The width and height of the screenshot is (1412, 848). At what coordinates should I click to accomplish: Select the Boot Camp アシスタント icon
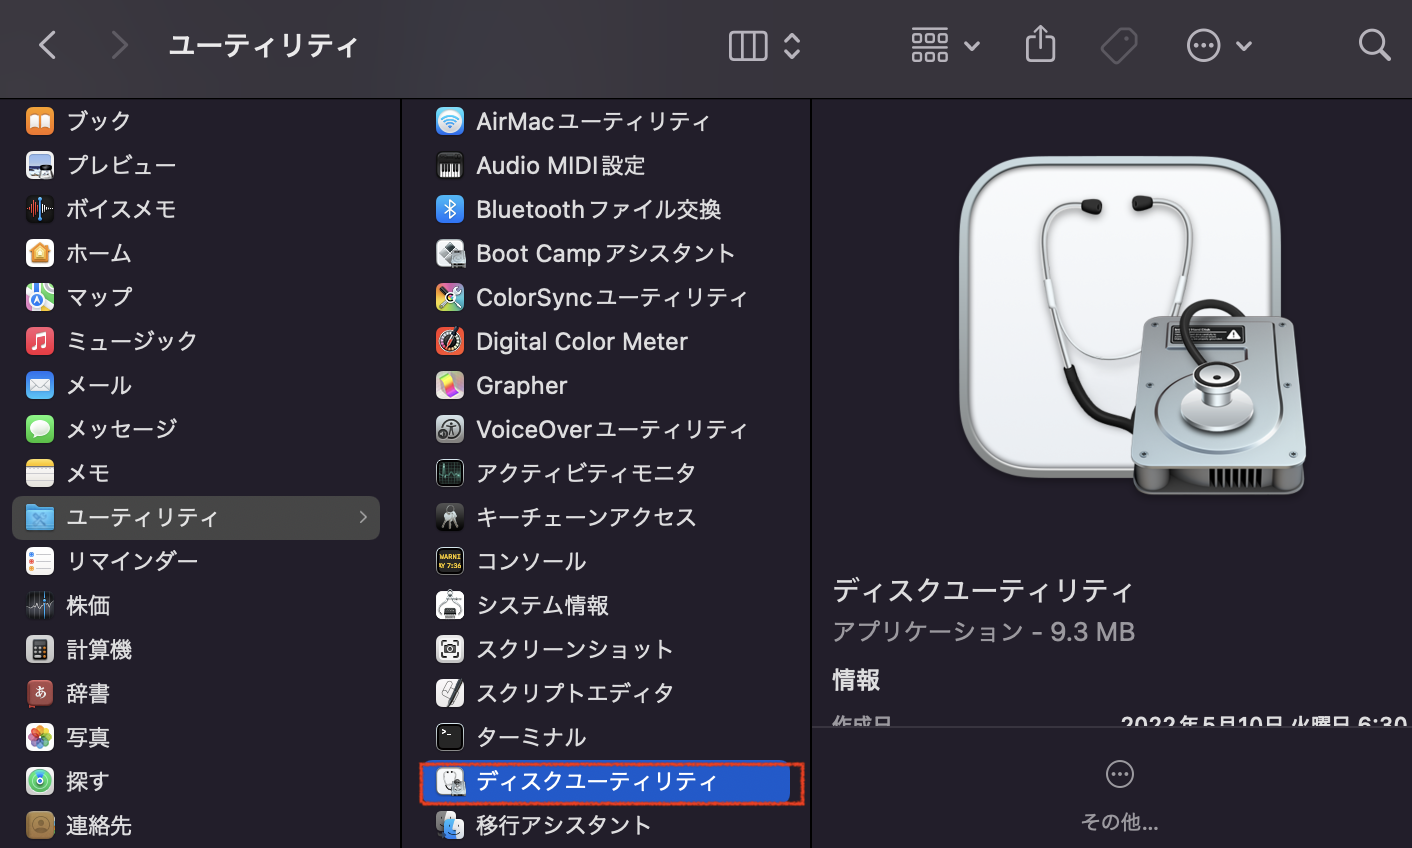coord(450,253)
